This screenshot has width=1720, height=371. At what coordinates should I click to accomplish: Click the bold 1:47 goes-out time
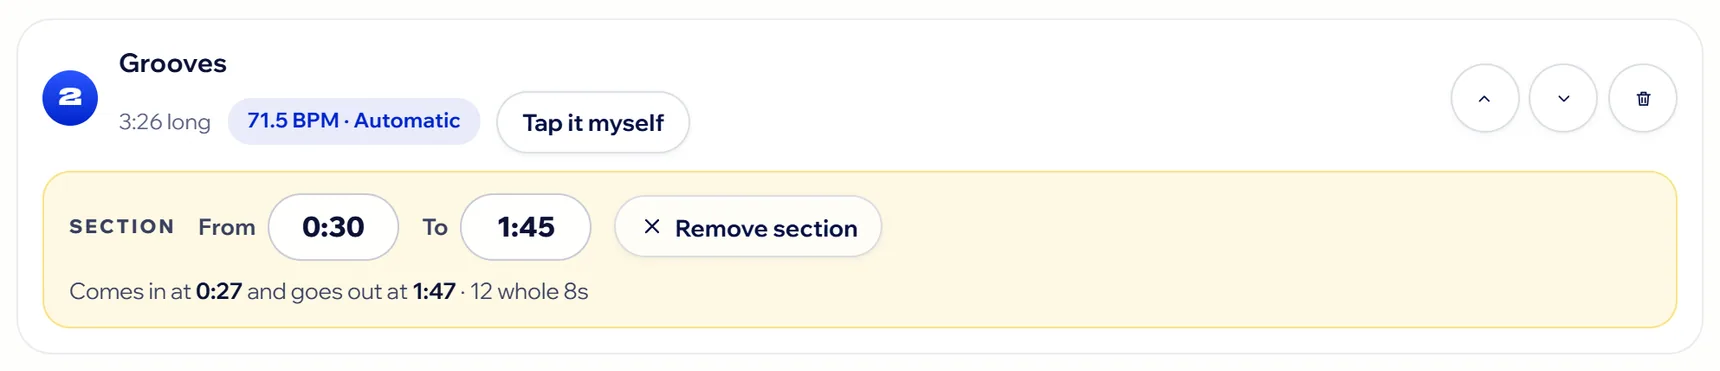tap(434, 291)
